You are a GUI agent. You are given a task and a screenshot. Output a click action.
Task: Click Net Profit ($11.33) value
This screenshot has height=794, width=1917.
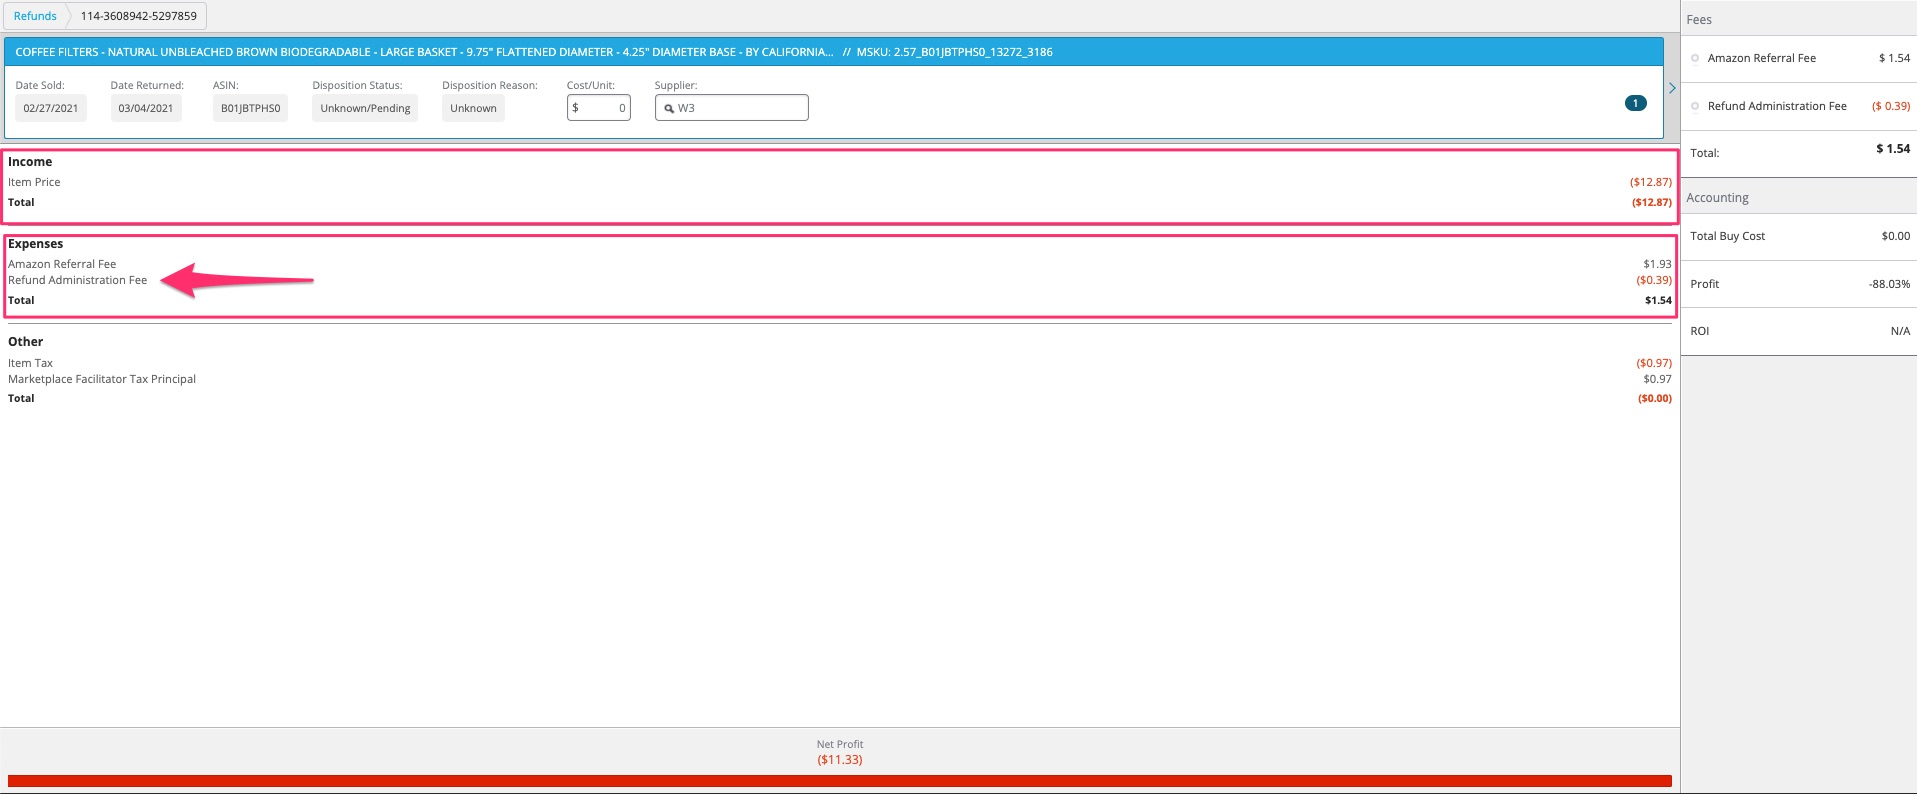pos(840,760)
